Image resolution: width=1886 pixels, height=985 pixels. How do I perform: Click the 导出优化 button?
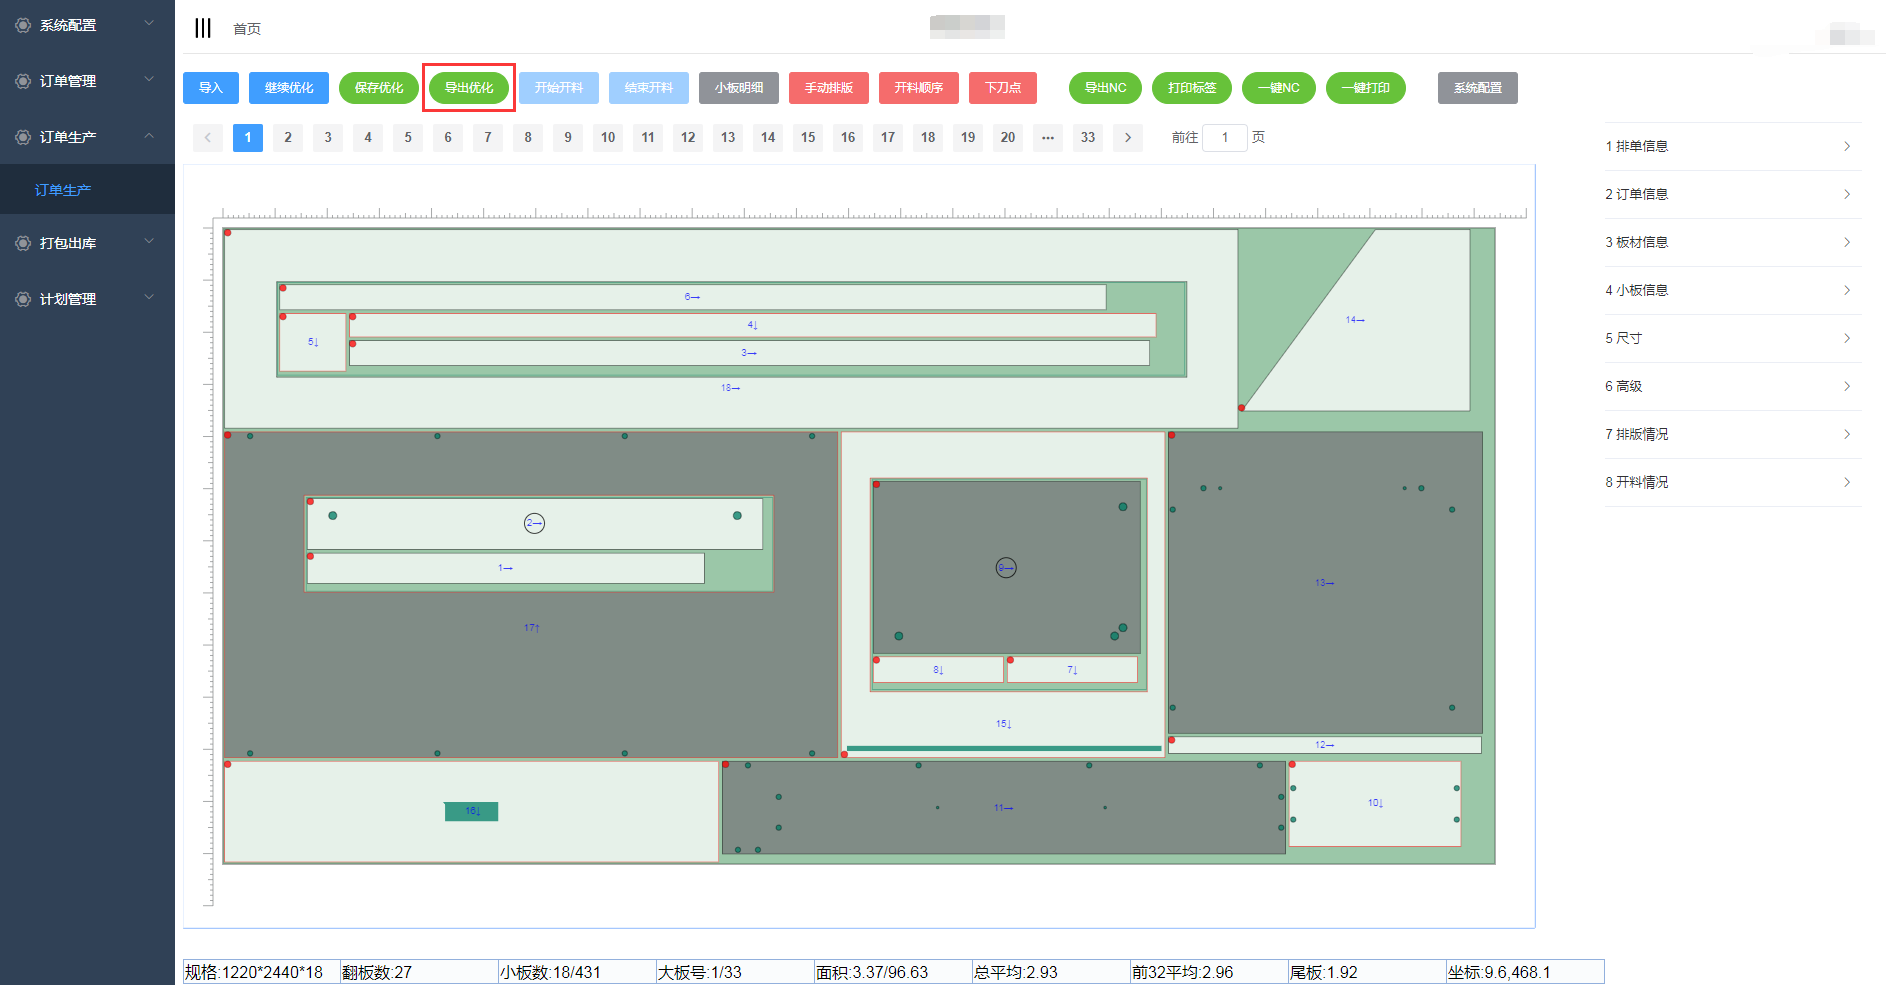tap(469, 88)
